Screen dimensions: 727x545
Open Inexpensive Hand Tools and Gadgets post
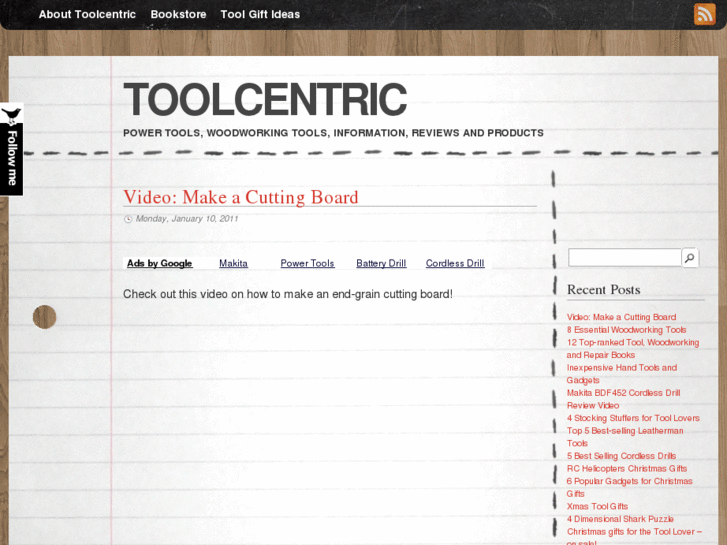tap(622, 374)
